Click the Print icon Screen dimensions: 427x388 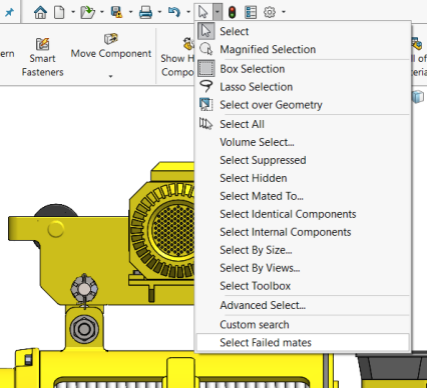pos(145,13)
